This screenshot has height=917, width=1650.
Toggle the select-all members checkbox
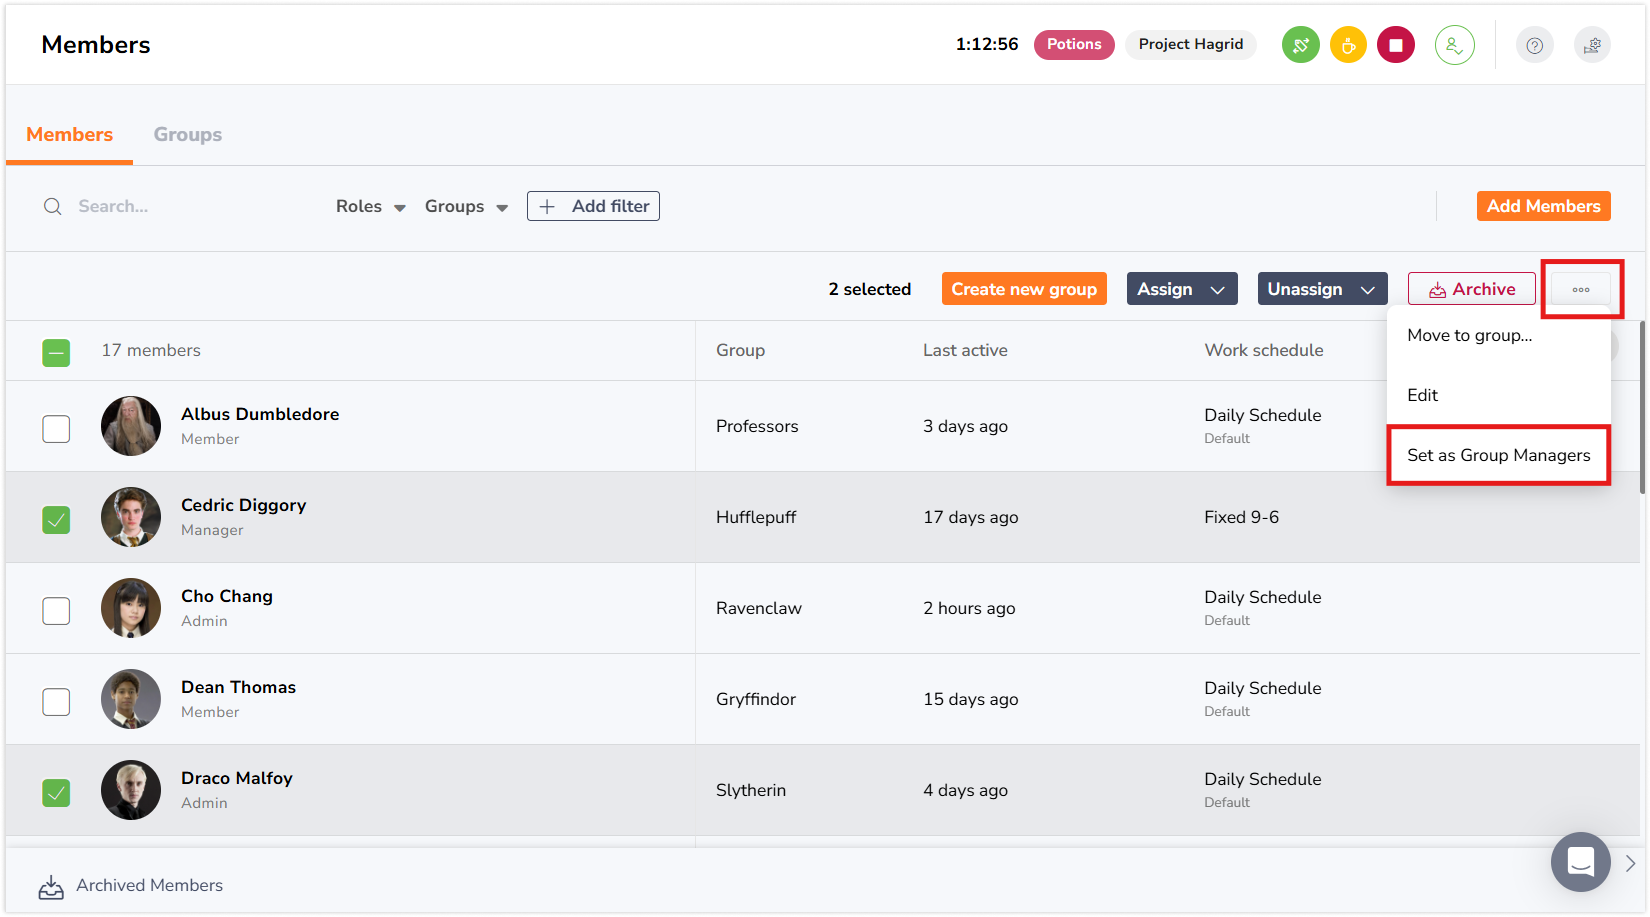pos(56,352)
